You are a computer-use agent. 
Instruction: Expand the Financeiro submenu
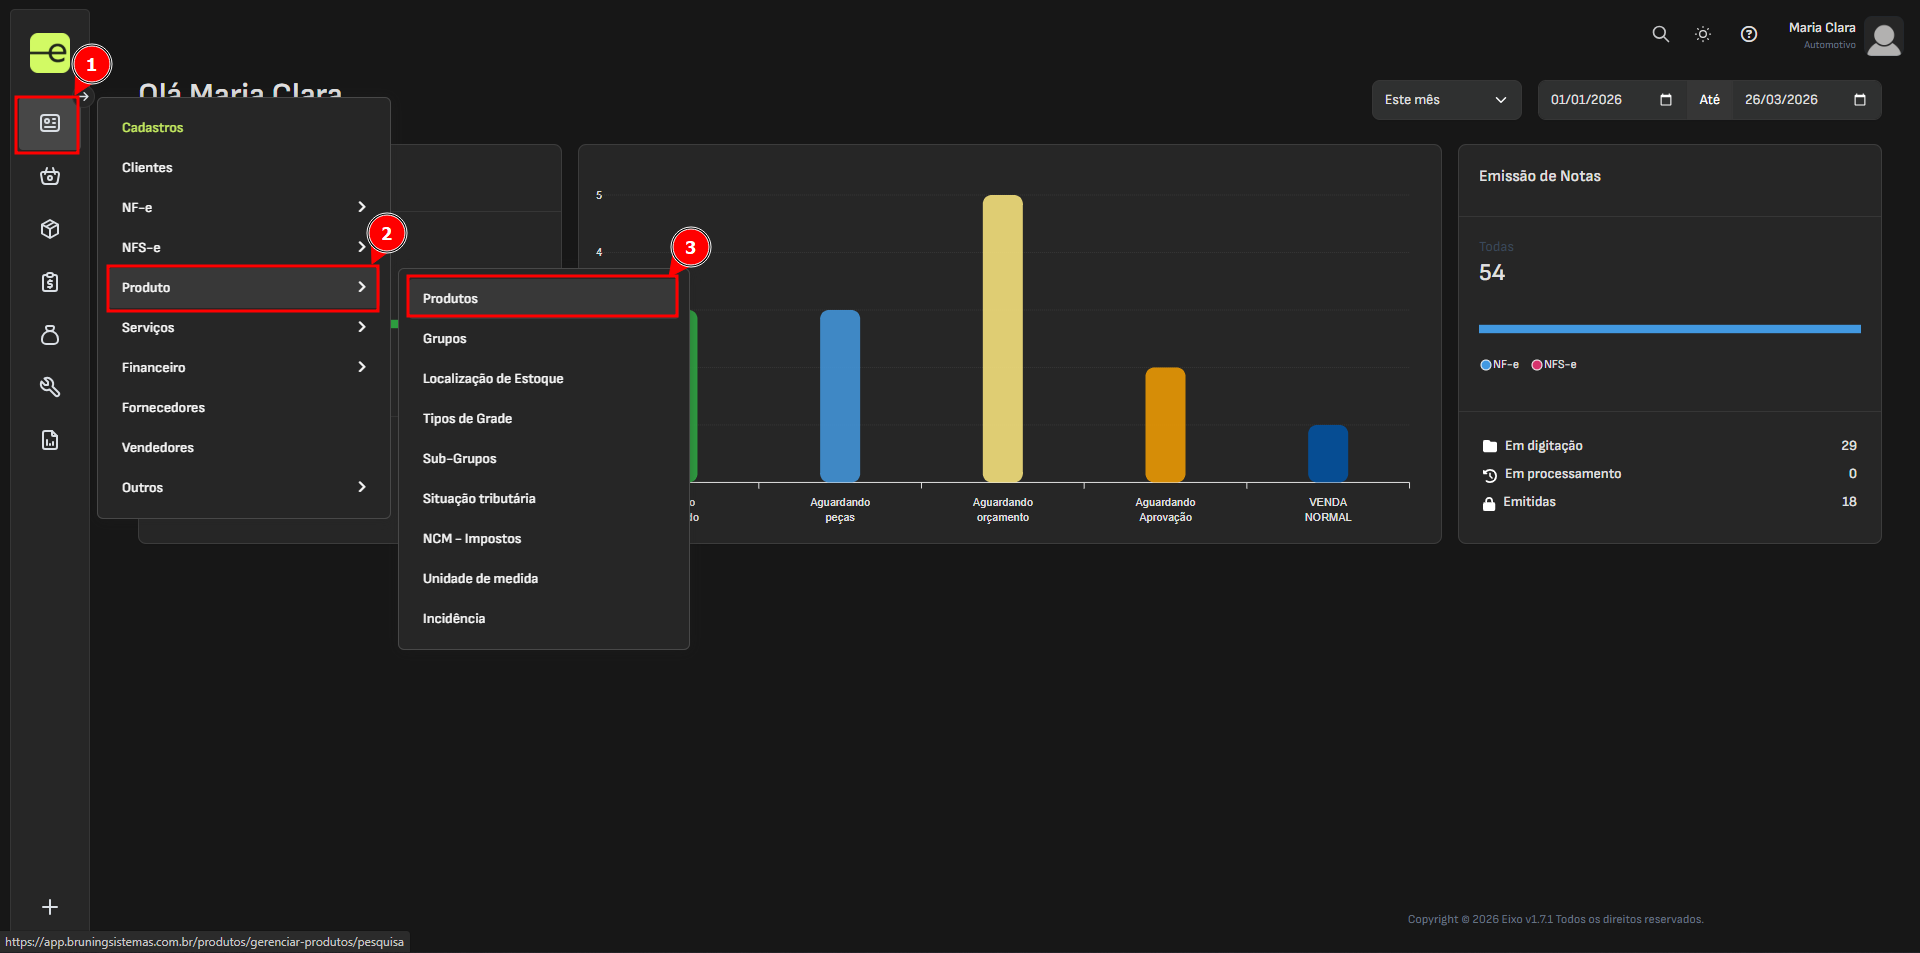(x=243, y=367)
